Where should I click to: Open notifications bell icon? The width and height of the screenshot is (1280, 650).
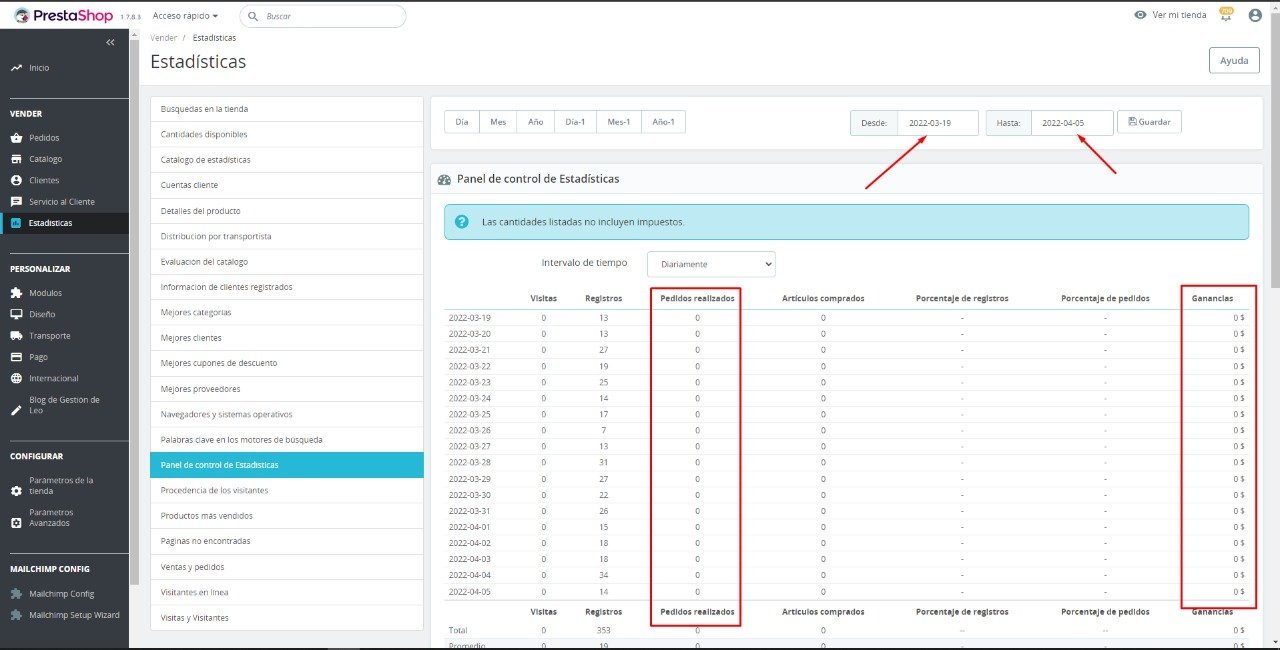pyautogui.click(x=1226, y=15)
